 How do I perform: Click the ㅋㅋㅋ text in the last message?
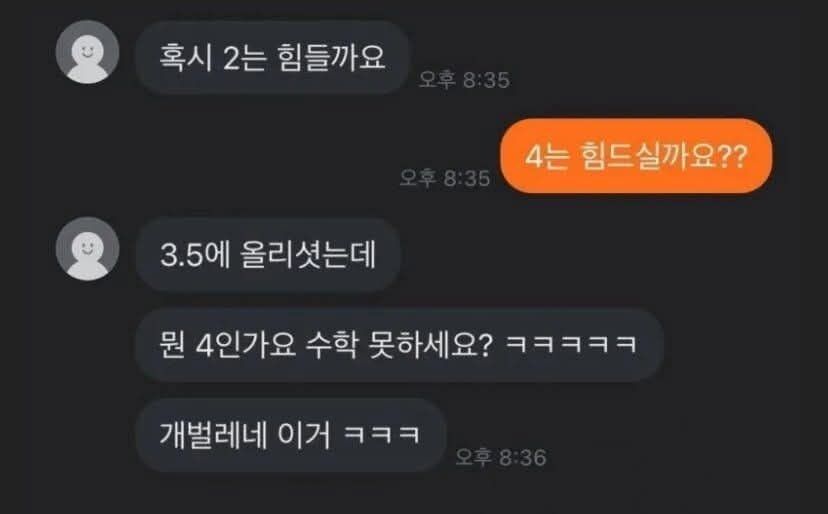(x=382, y=435)
